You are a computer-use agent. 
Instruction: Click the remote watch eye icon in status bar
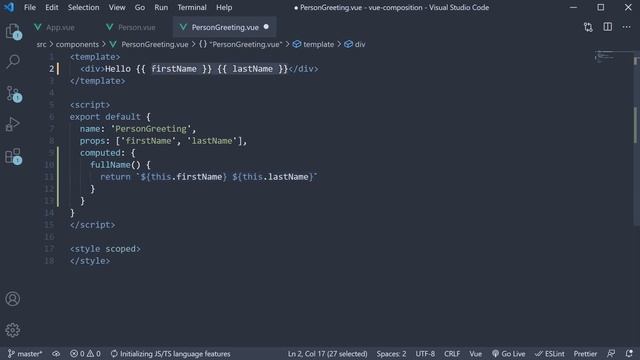(56, 354)
